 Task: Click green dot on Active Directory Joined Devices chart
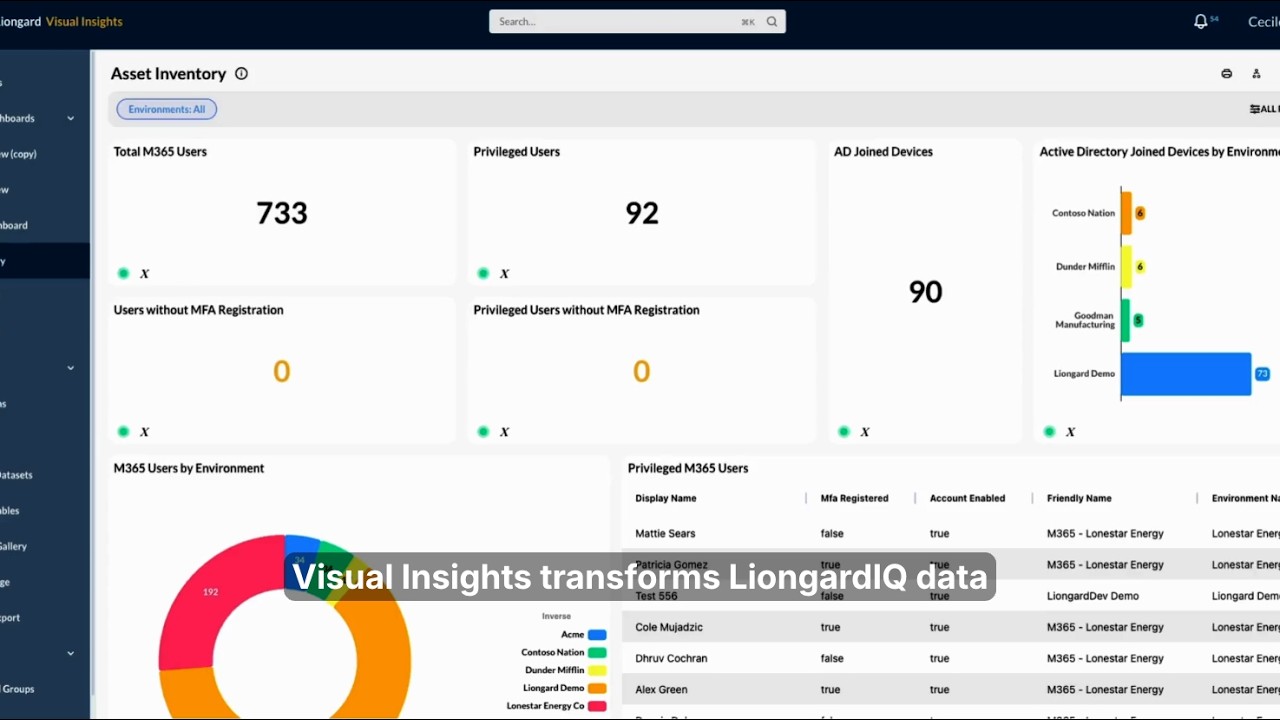[1050, 432]
